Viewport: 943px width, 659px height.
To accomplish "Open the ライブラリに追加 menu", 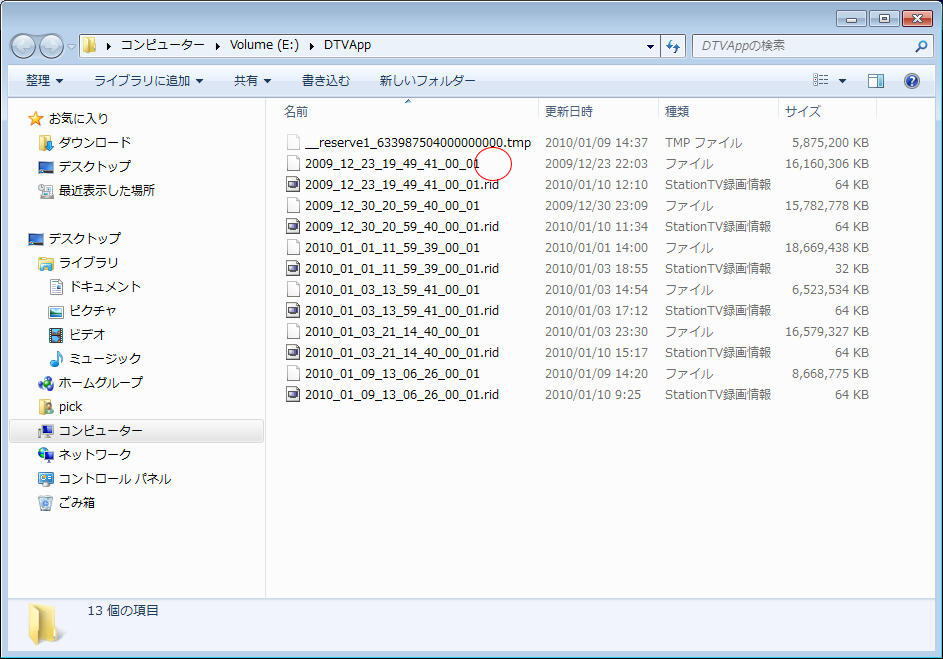I will point(149,81).
